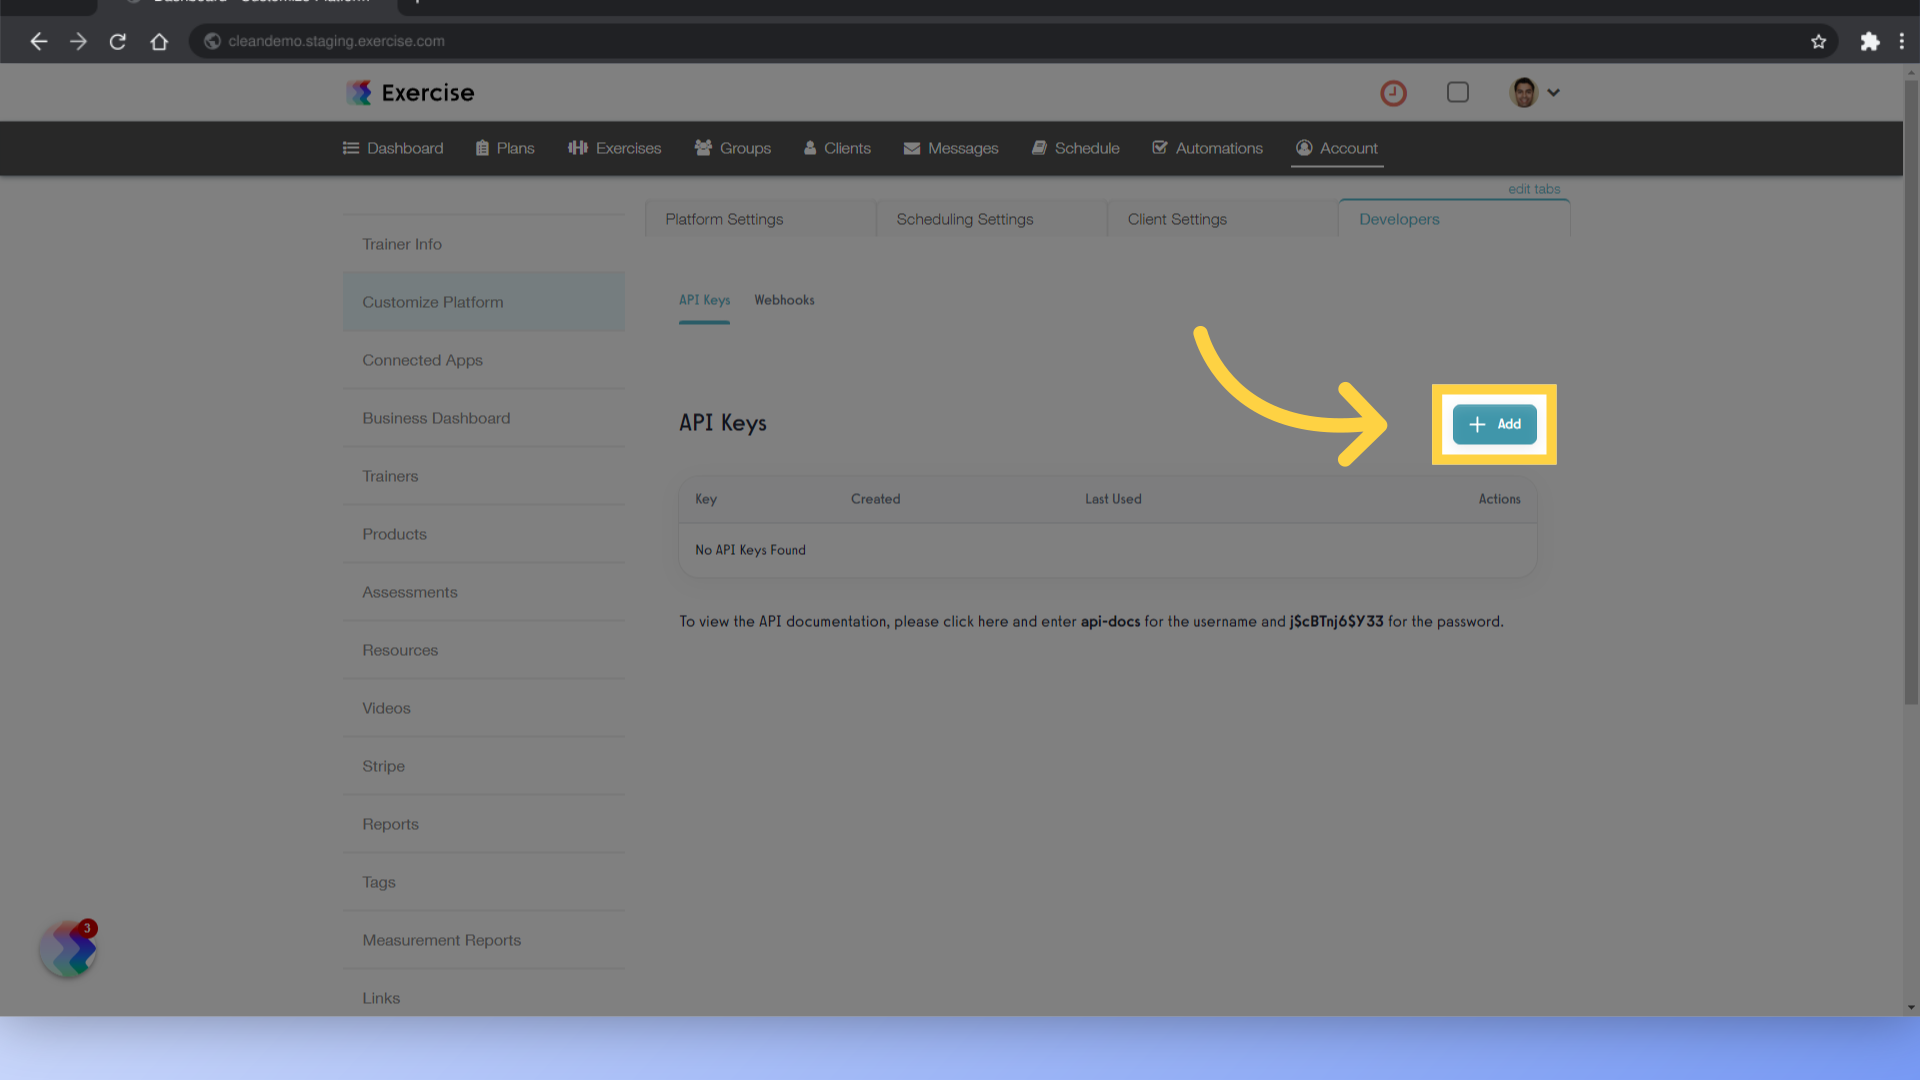
Task: Toggle the timer icon in header
Action: 1393,92
